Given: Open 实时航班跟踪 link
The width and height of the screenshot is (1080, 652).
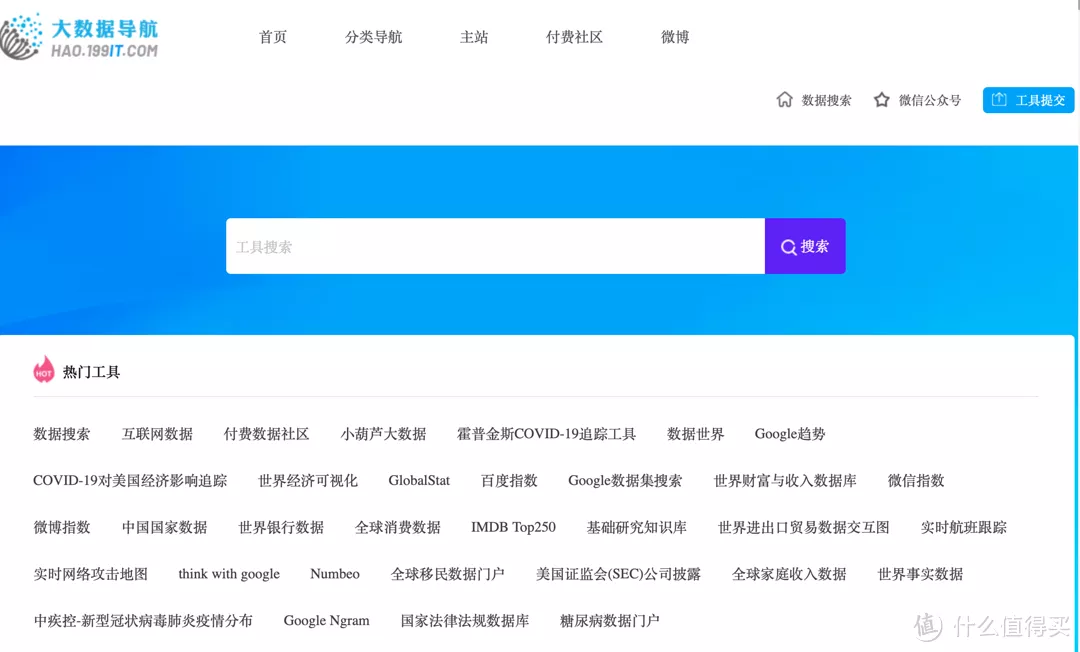Looking at the screenshot, I should point(964,527).
